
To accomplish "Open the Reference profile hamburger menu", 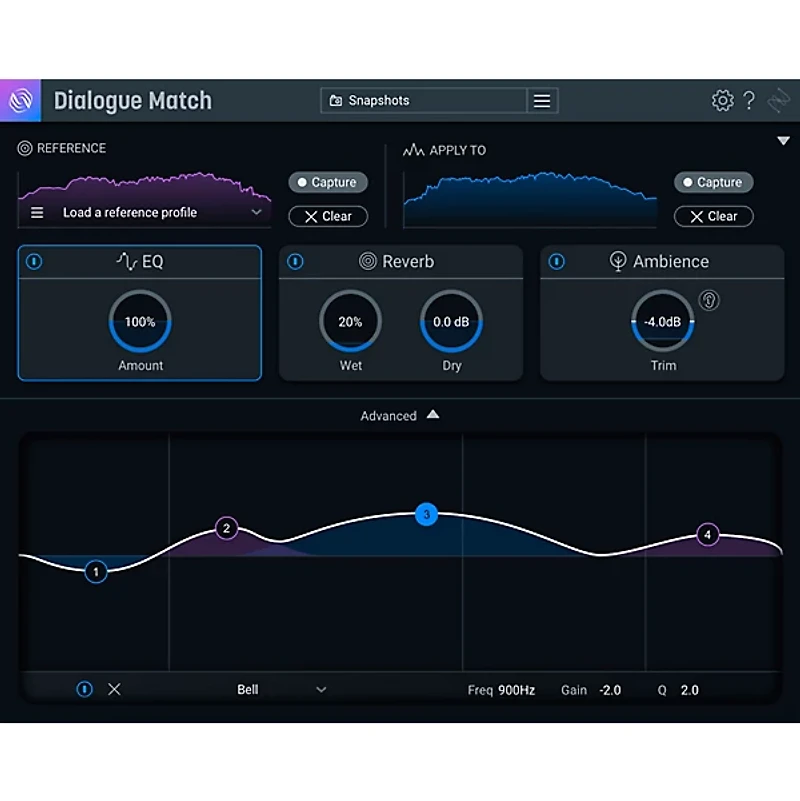I will [x=37, y=212].
